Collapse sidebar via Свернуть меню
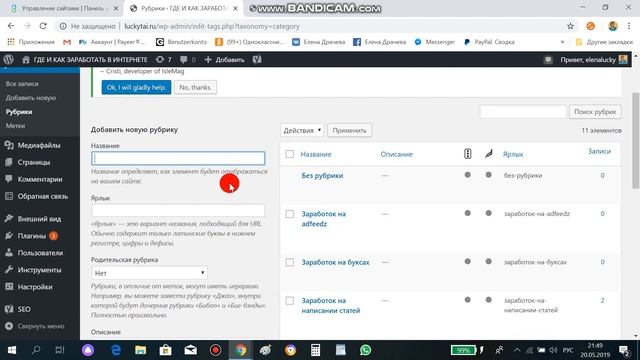This screenshot has height=360, width=640. (x=35, y=326)
